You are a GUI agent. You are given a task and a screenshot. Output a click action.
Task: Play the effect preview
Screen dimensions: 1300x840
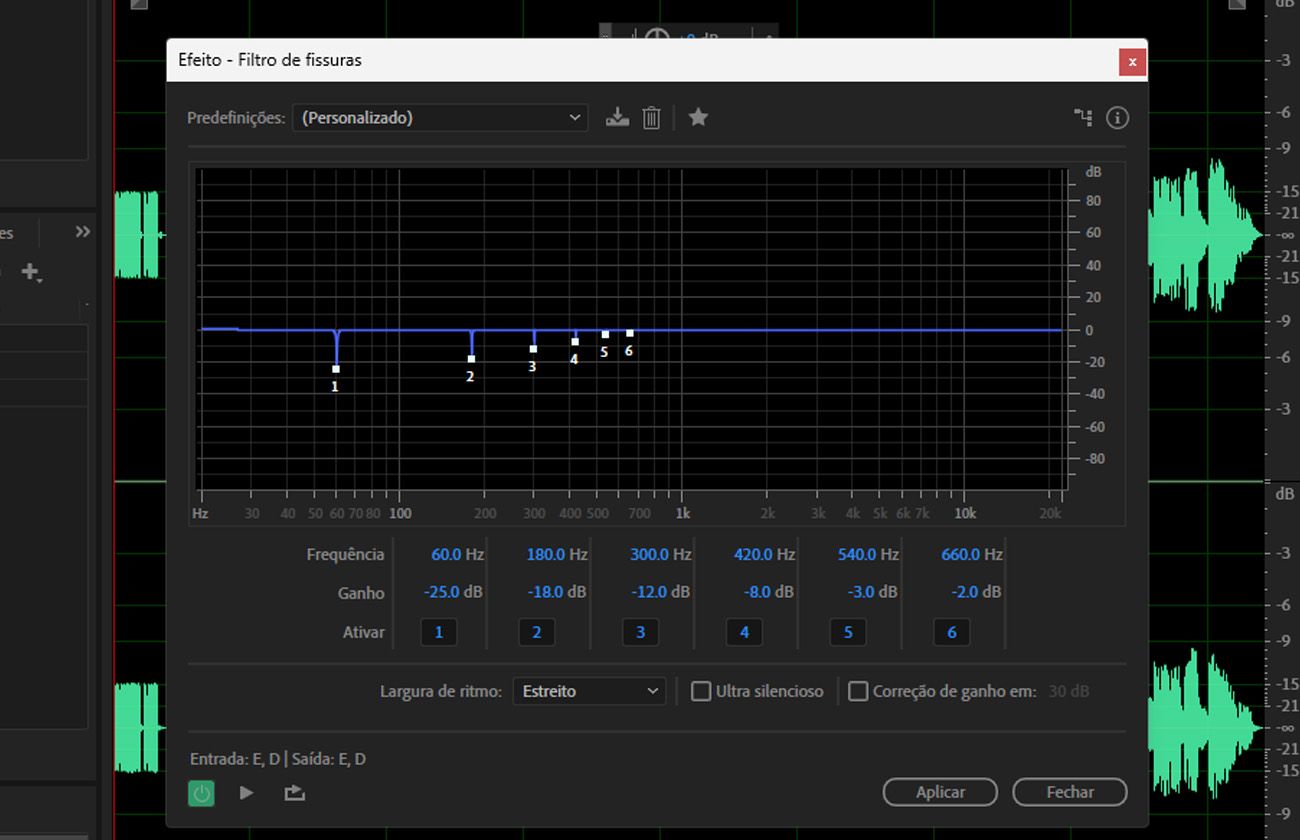tap(246, 793)
